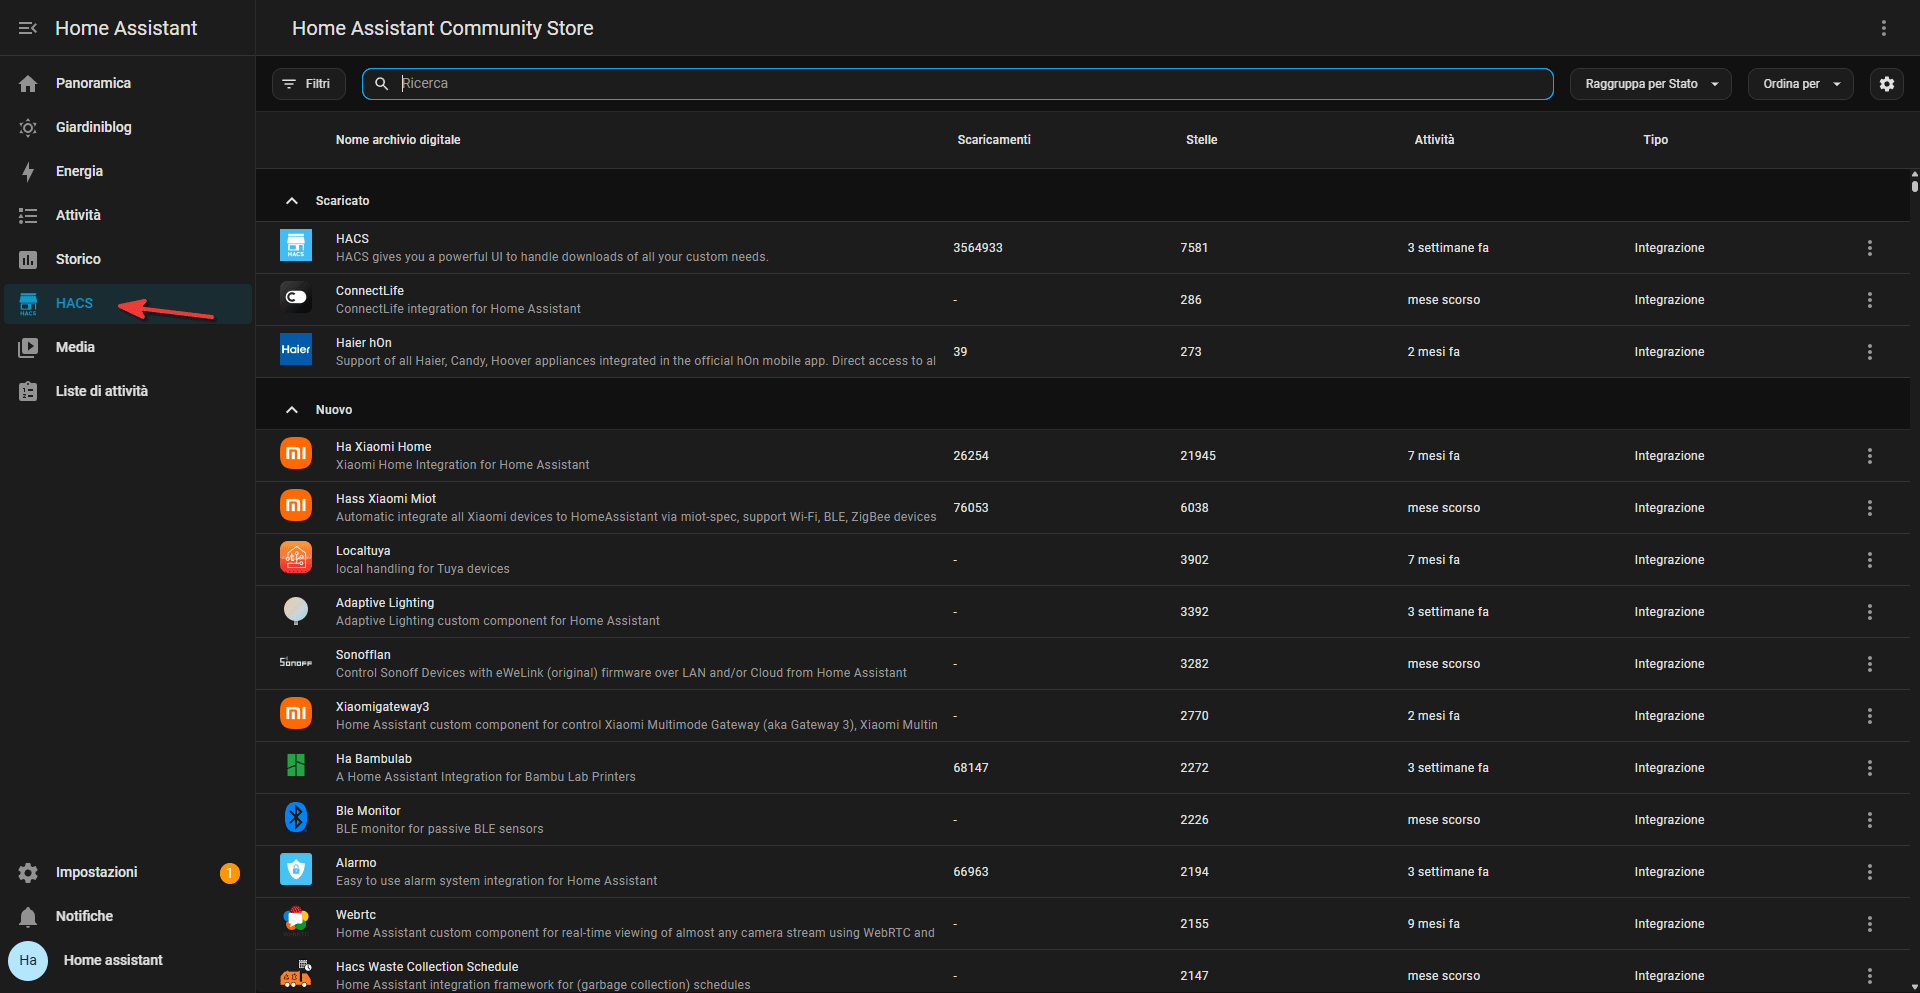Open the Ordina per dropdown
This screenshot has width=1920, height=993.
[x=1800, y=84]
